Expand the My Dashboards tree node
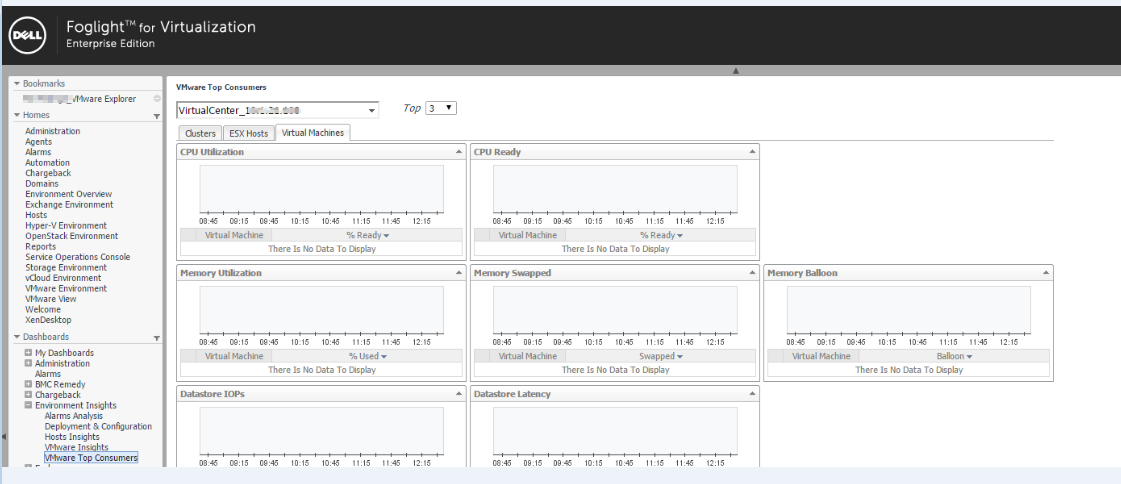Image resolution: width=1121 pixels, height=484 pixels. click(x=28, y=352)
